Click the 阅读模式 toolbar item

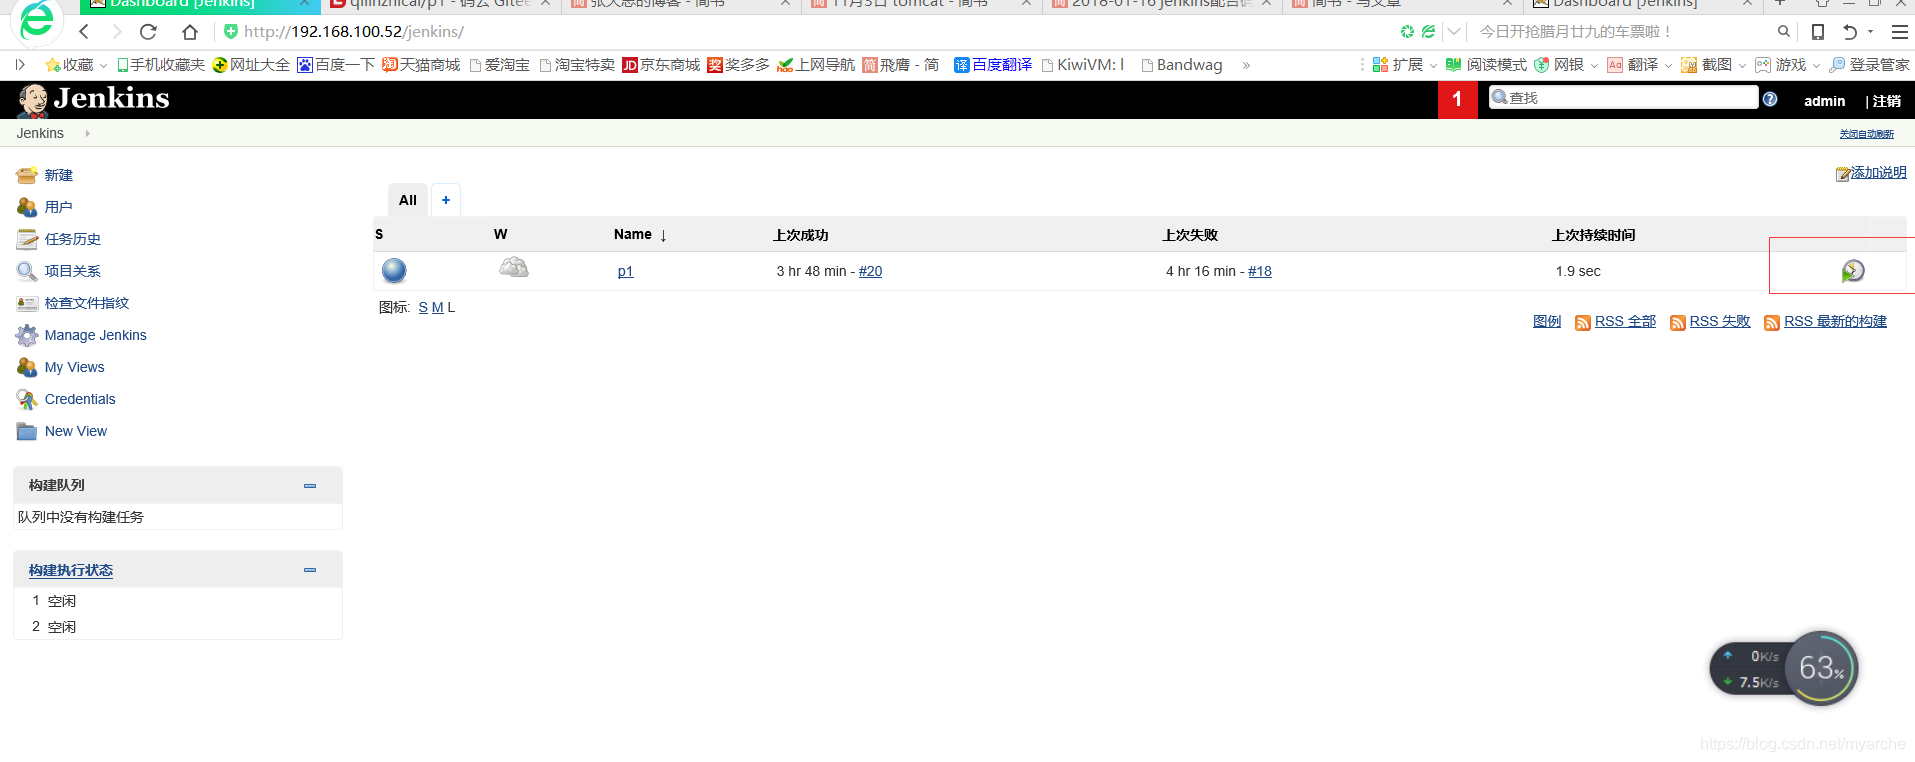point(1486,65)
